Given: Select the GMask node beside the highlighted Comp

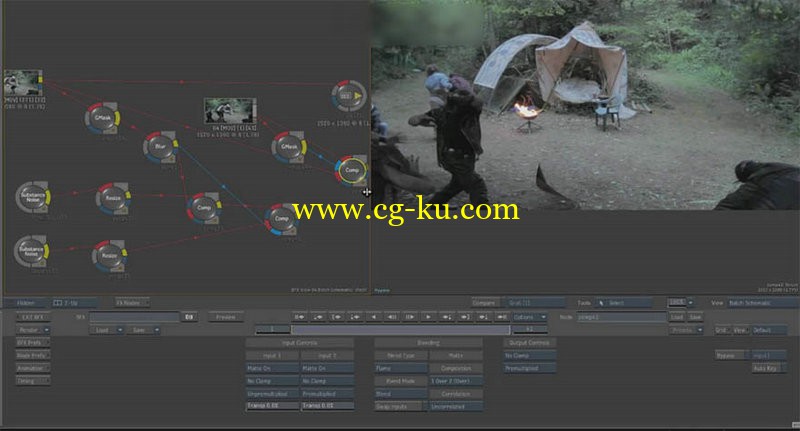Looking at the screenshot, I should pos(289,147).
